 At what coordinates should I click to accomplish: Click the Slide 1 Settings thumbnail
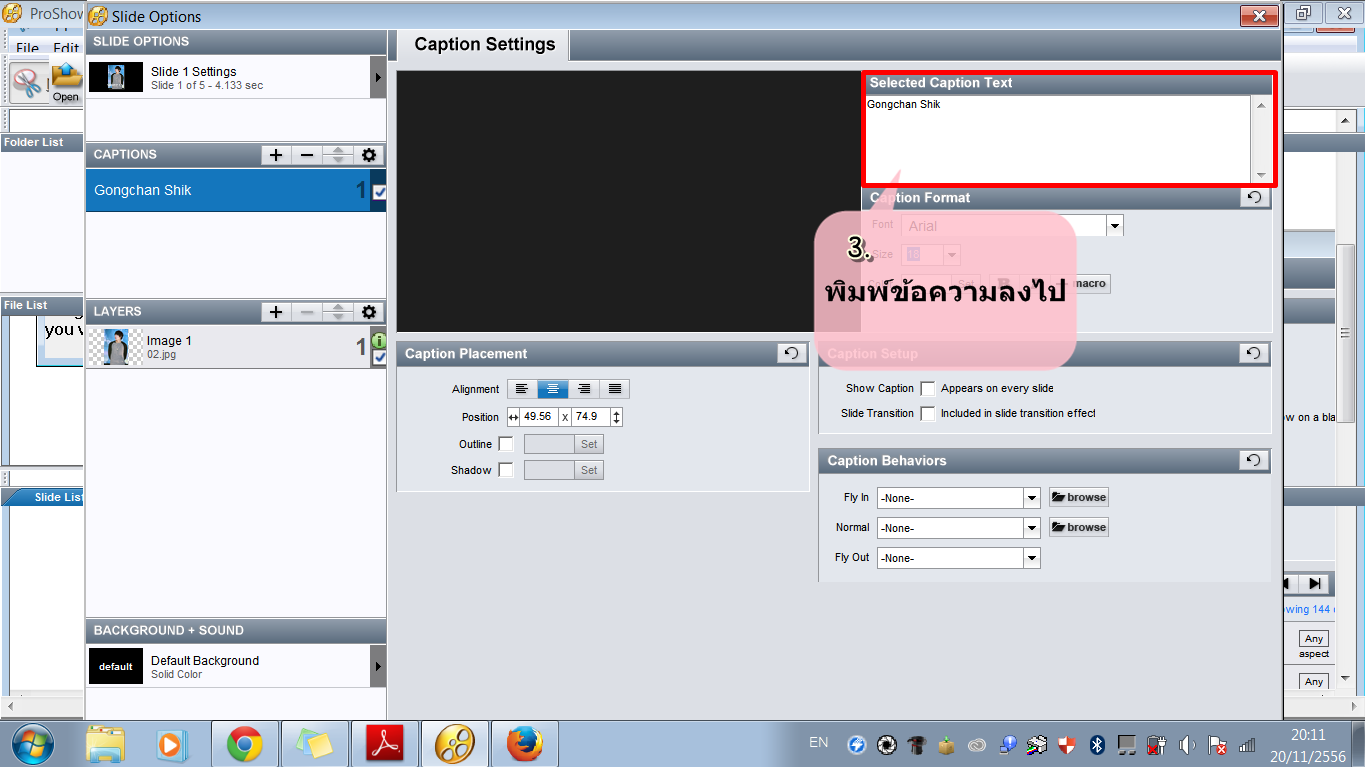point(116,77)
